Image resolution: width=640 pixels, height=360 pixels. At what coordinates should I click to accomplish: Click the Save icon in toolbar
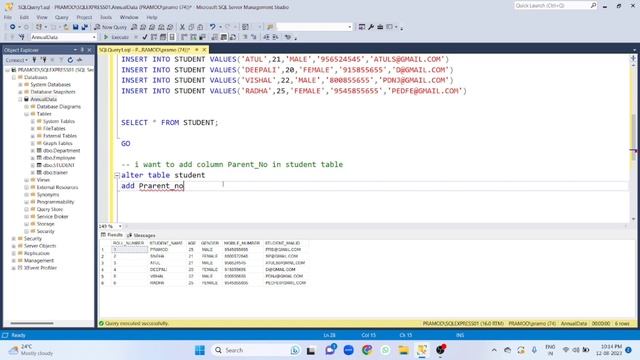click(x=76, y=27)
